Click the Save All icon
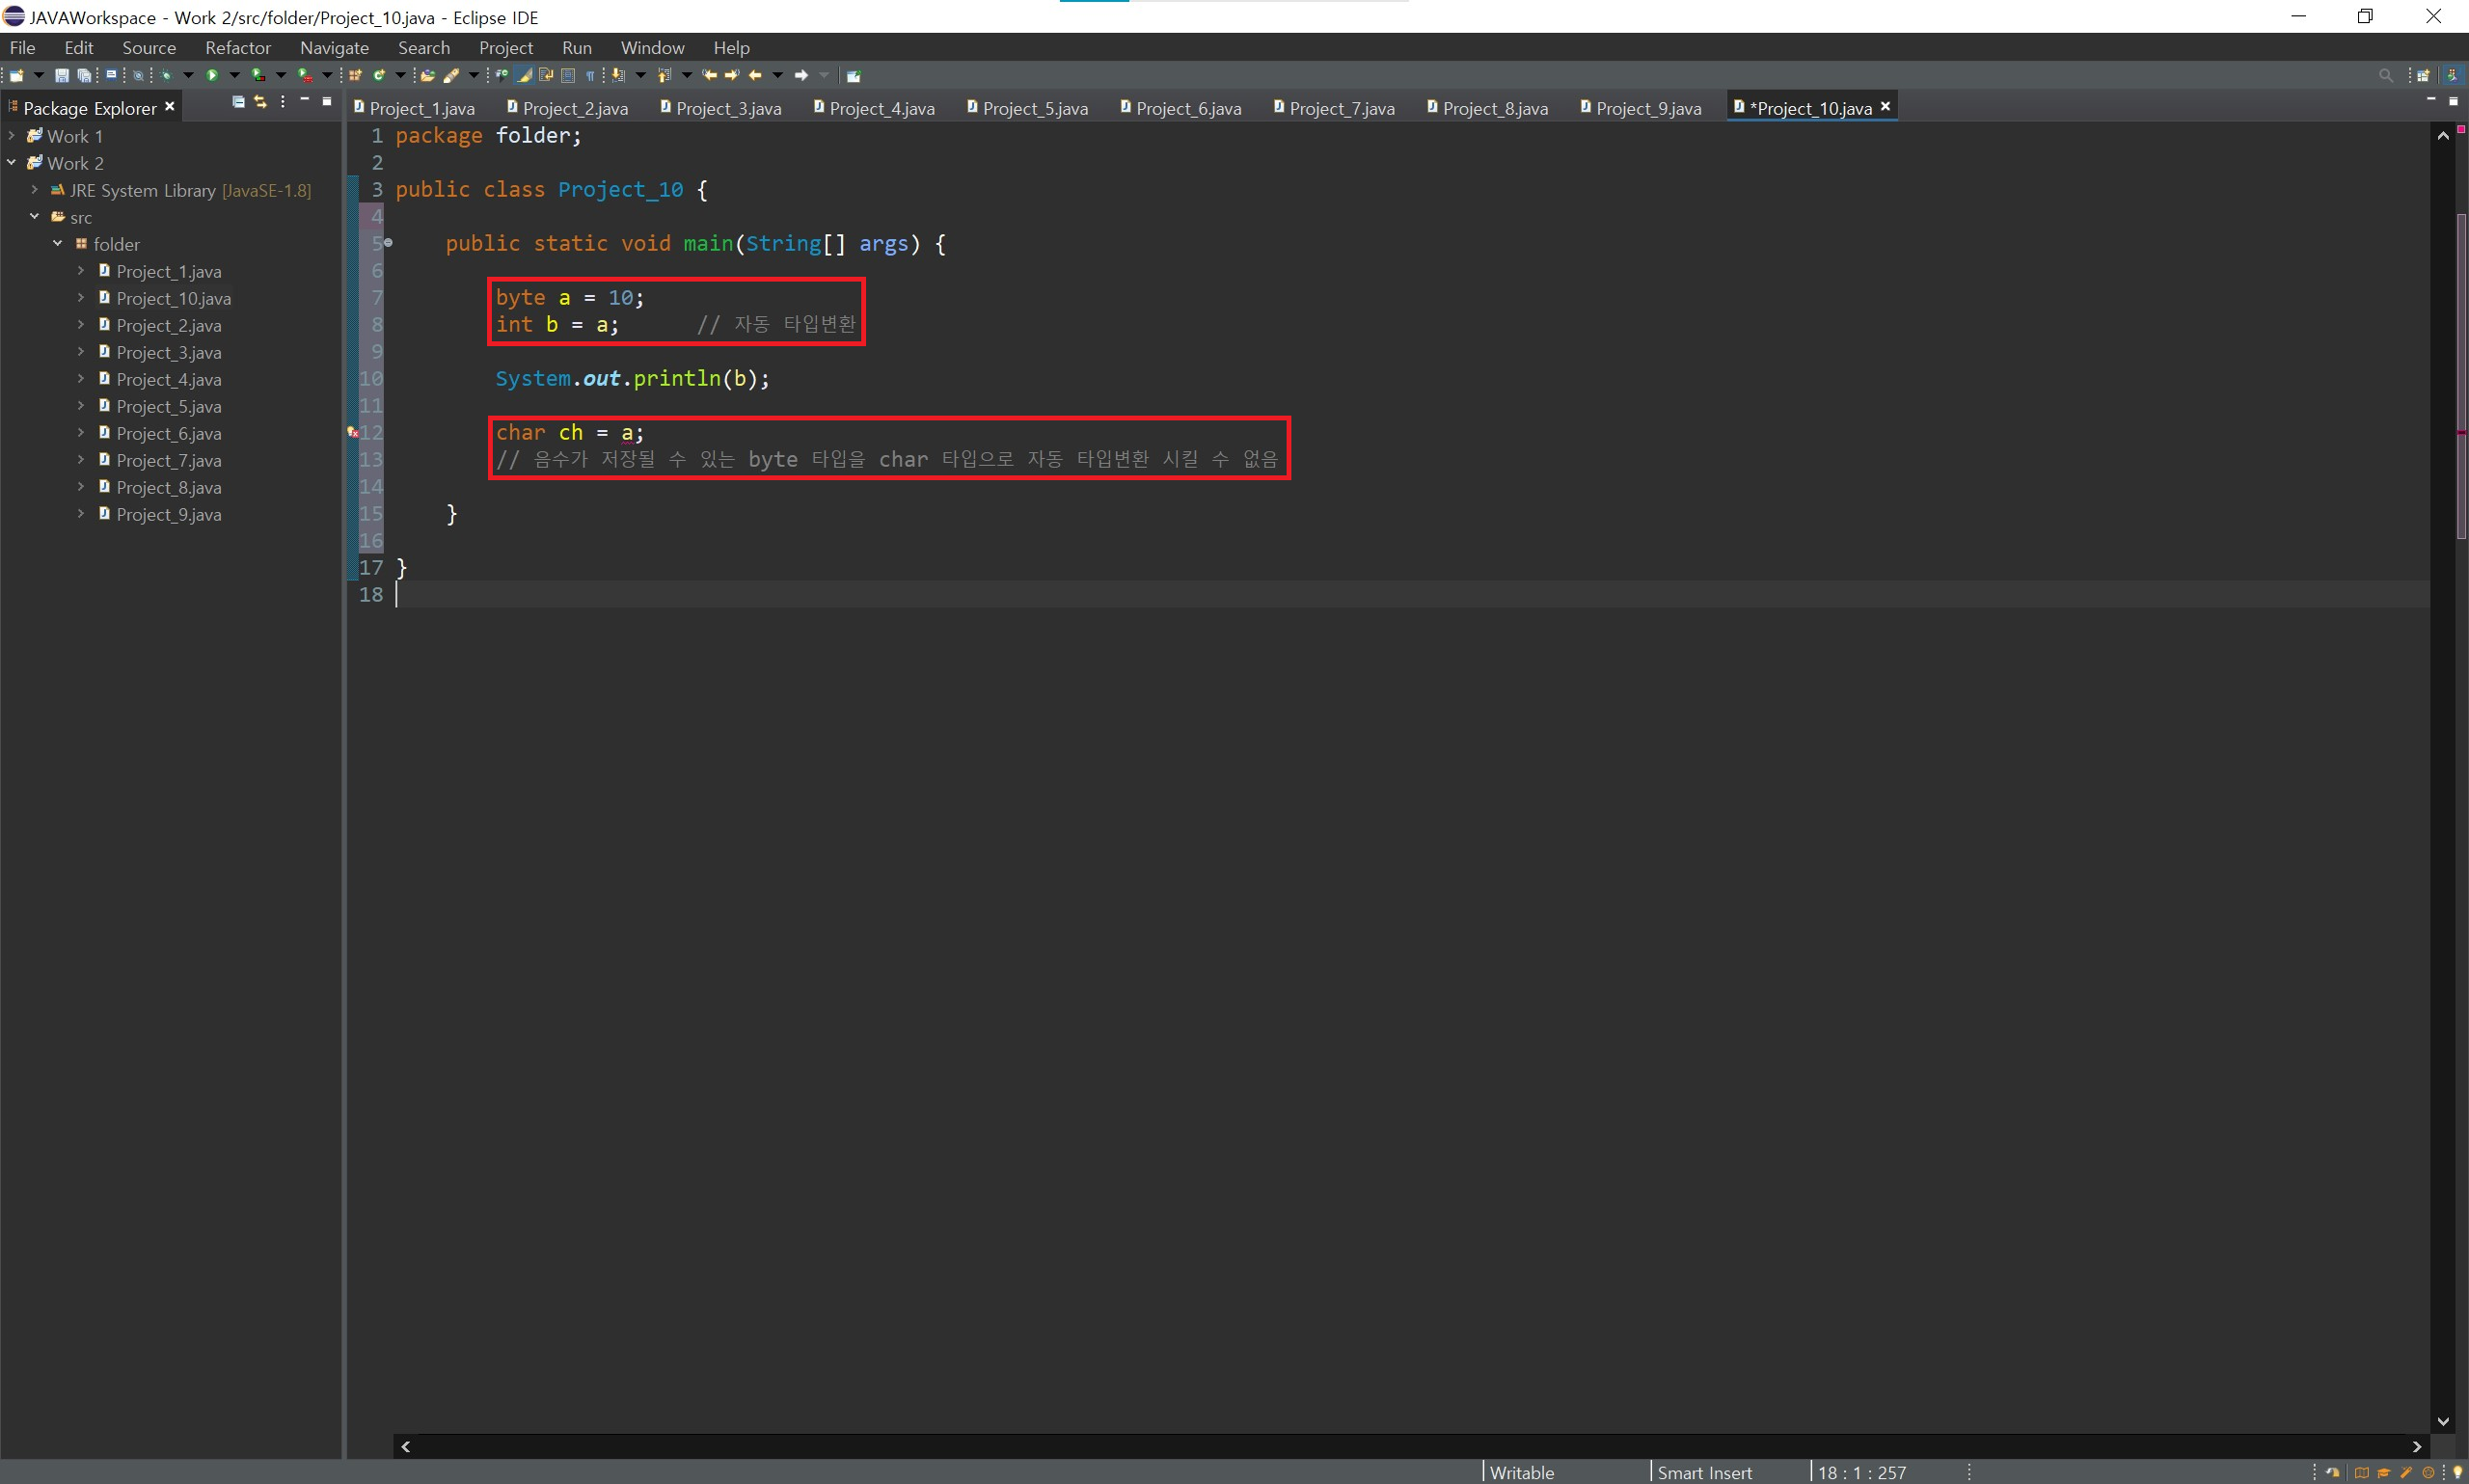2469x1484 pixels. [x=84, y=75]
